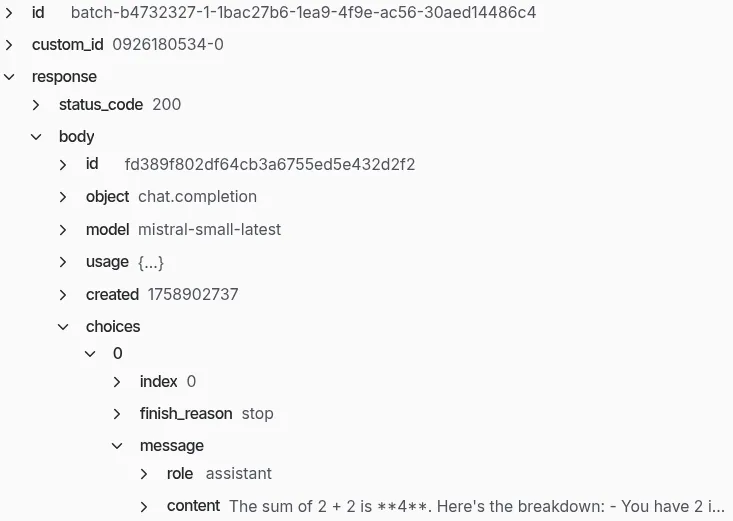
Task: Expand the model row chevron
Action: 64,230
